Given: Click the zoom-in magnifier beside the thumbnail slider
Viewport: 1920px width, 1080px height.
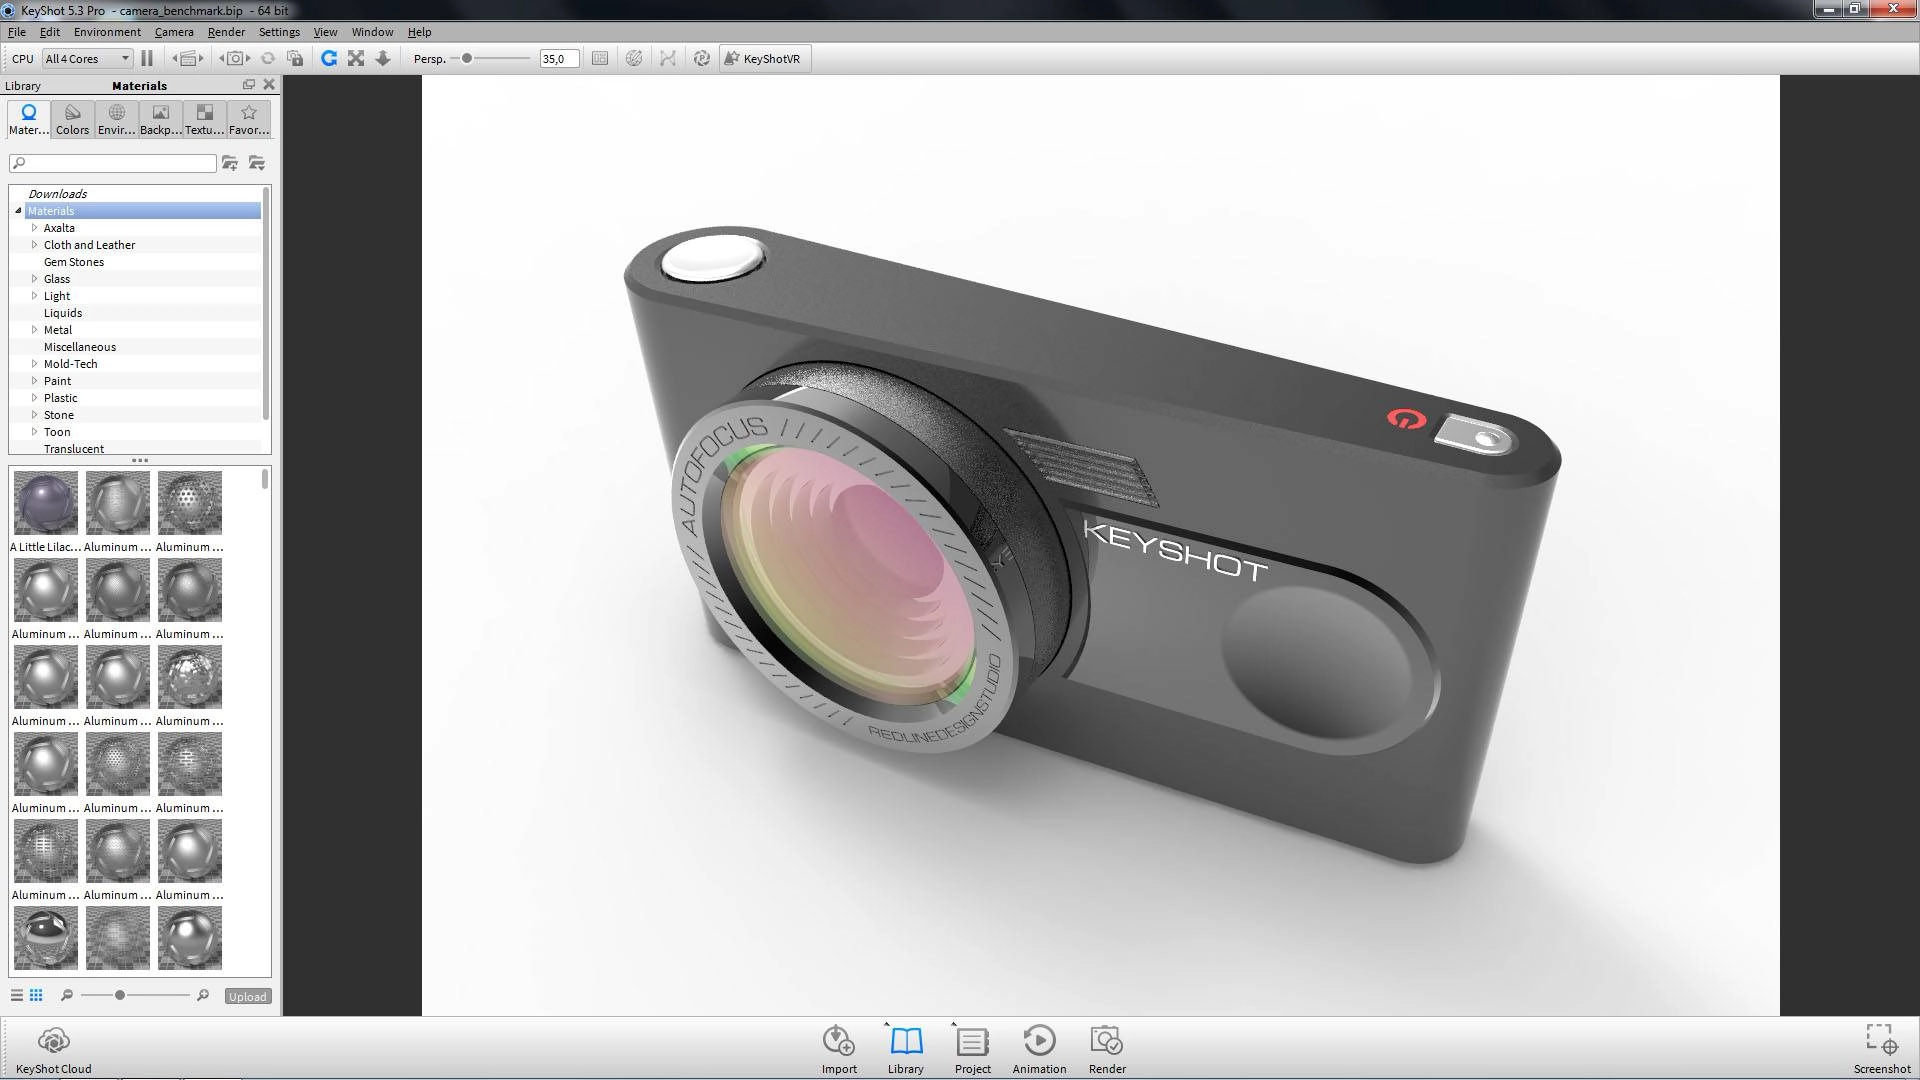Looking at the screenshot, I should 203,996.
